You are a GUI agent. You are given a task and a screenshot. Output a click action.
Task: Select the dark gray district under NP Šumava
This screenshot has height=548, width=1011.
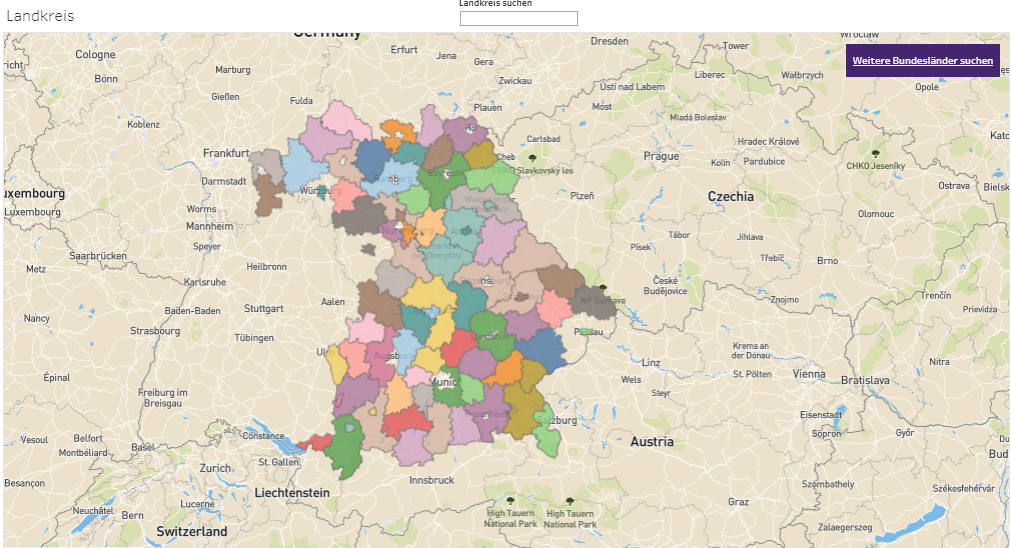pyautogui.click(x=598, y=302)
